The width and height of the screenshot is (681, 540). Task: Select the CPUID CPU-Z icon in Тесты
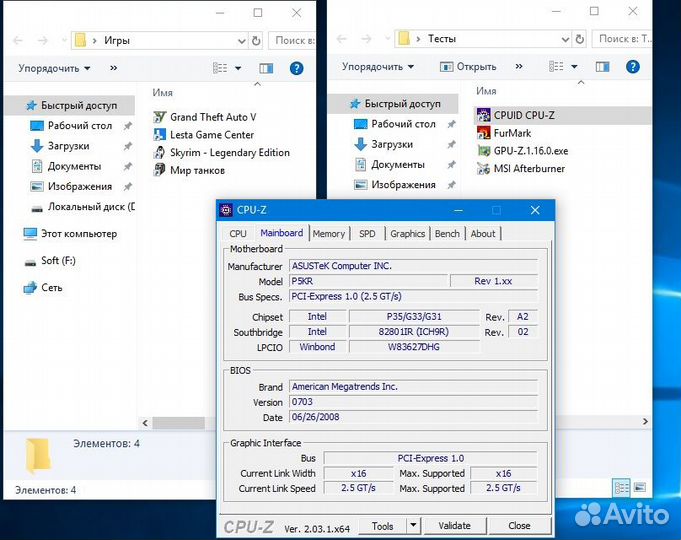pos(483,115)
